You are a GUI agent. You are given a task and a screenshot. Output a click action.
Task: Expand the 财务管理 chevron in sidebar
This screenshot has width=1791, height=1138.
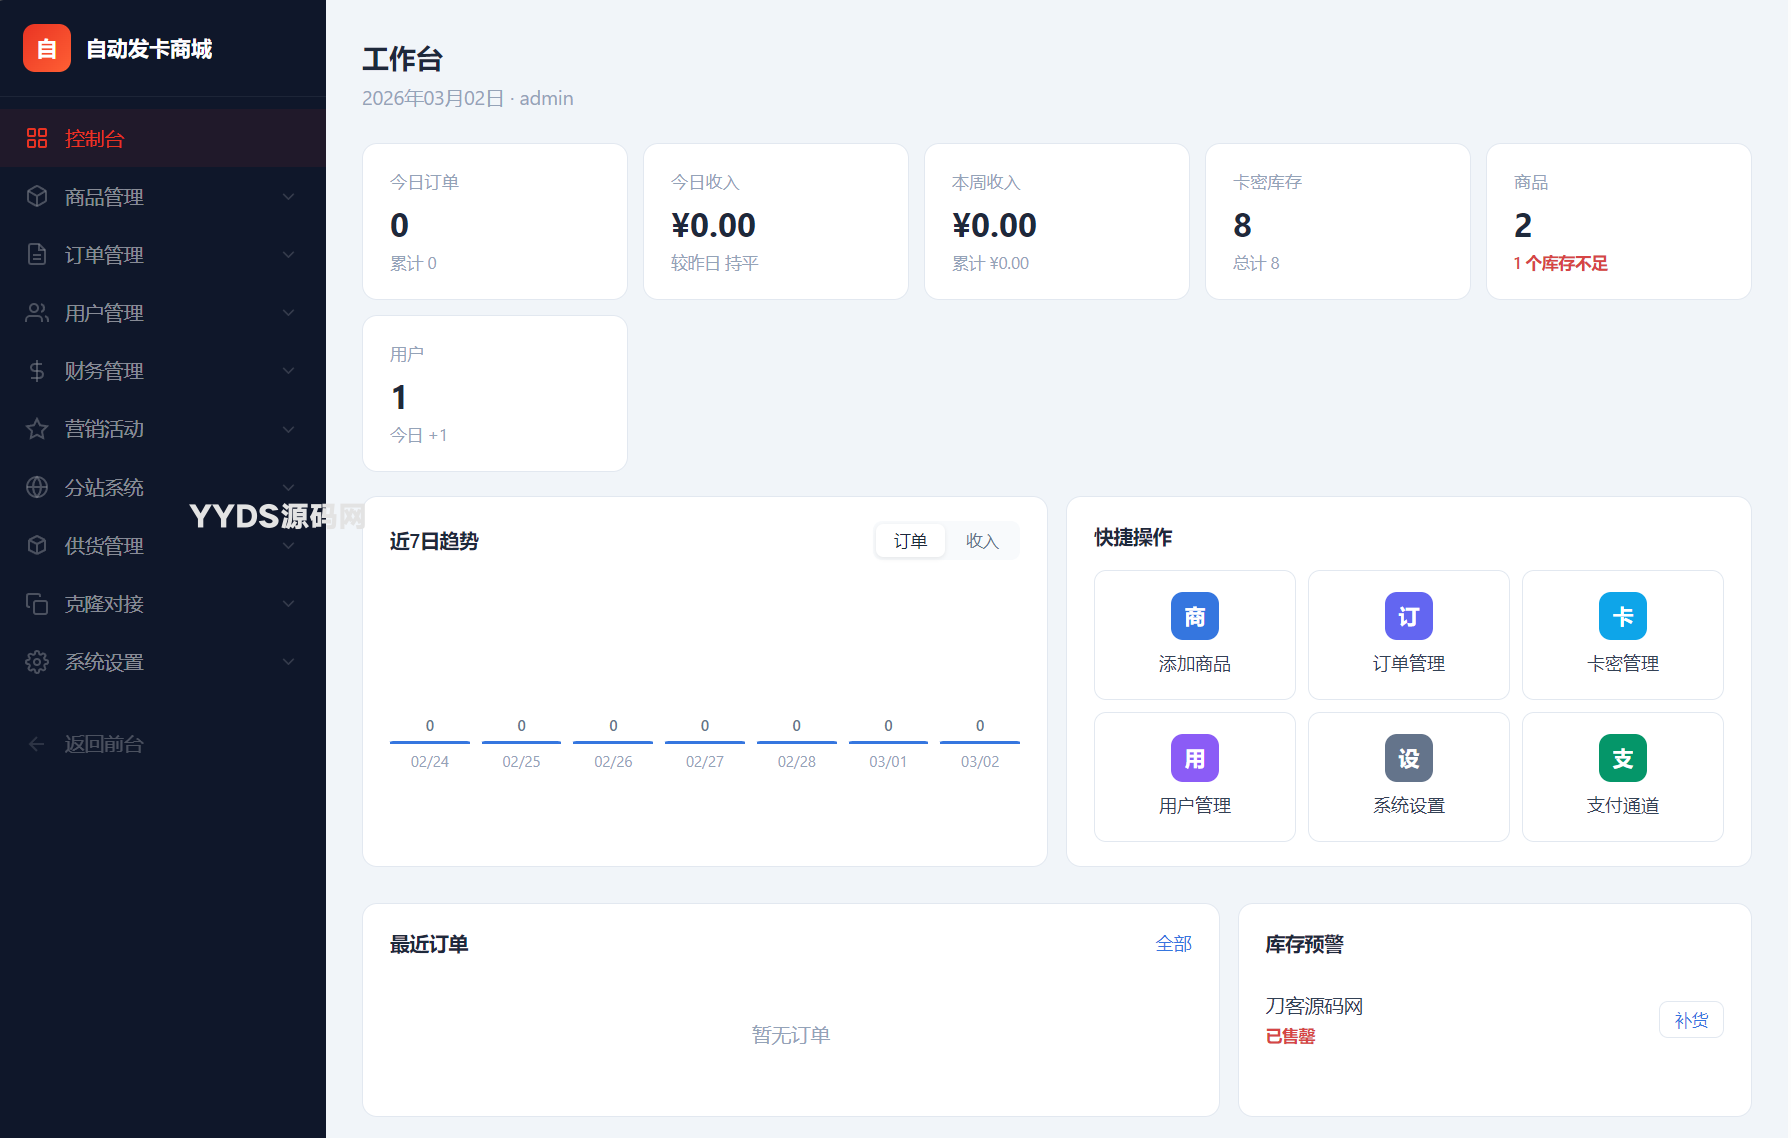pyautogui.click(x=288, y=371)
